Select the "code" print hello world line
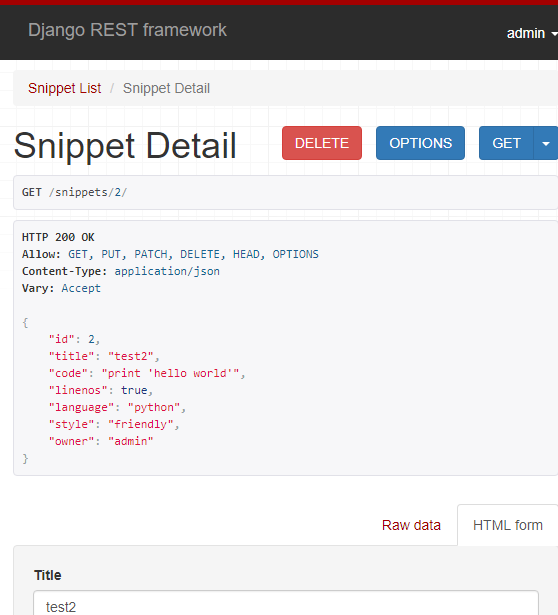Viewport: 558px width, 615px height. (147, 373)
